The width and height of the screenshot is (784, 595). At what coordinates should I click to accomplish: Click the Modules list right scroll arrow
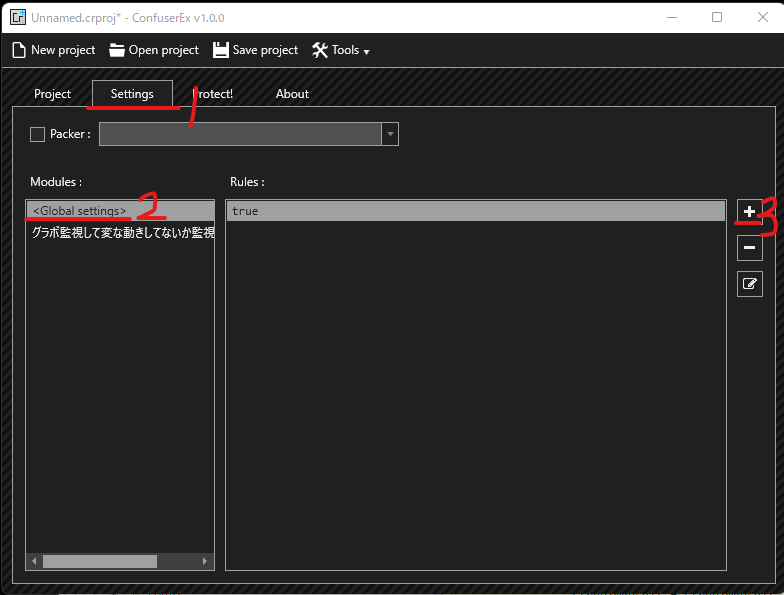205,561
